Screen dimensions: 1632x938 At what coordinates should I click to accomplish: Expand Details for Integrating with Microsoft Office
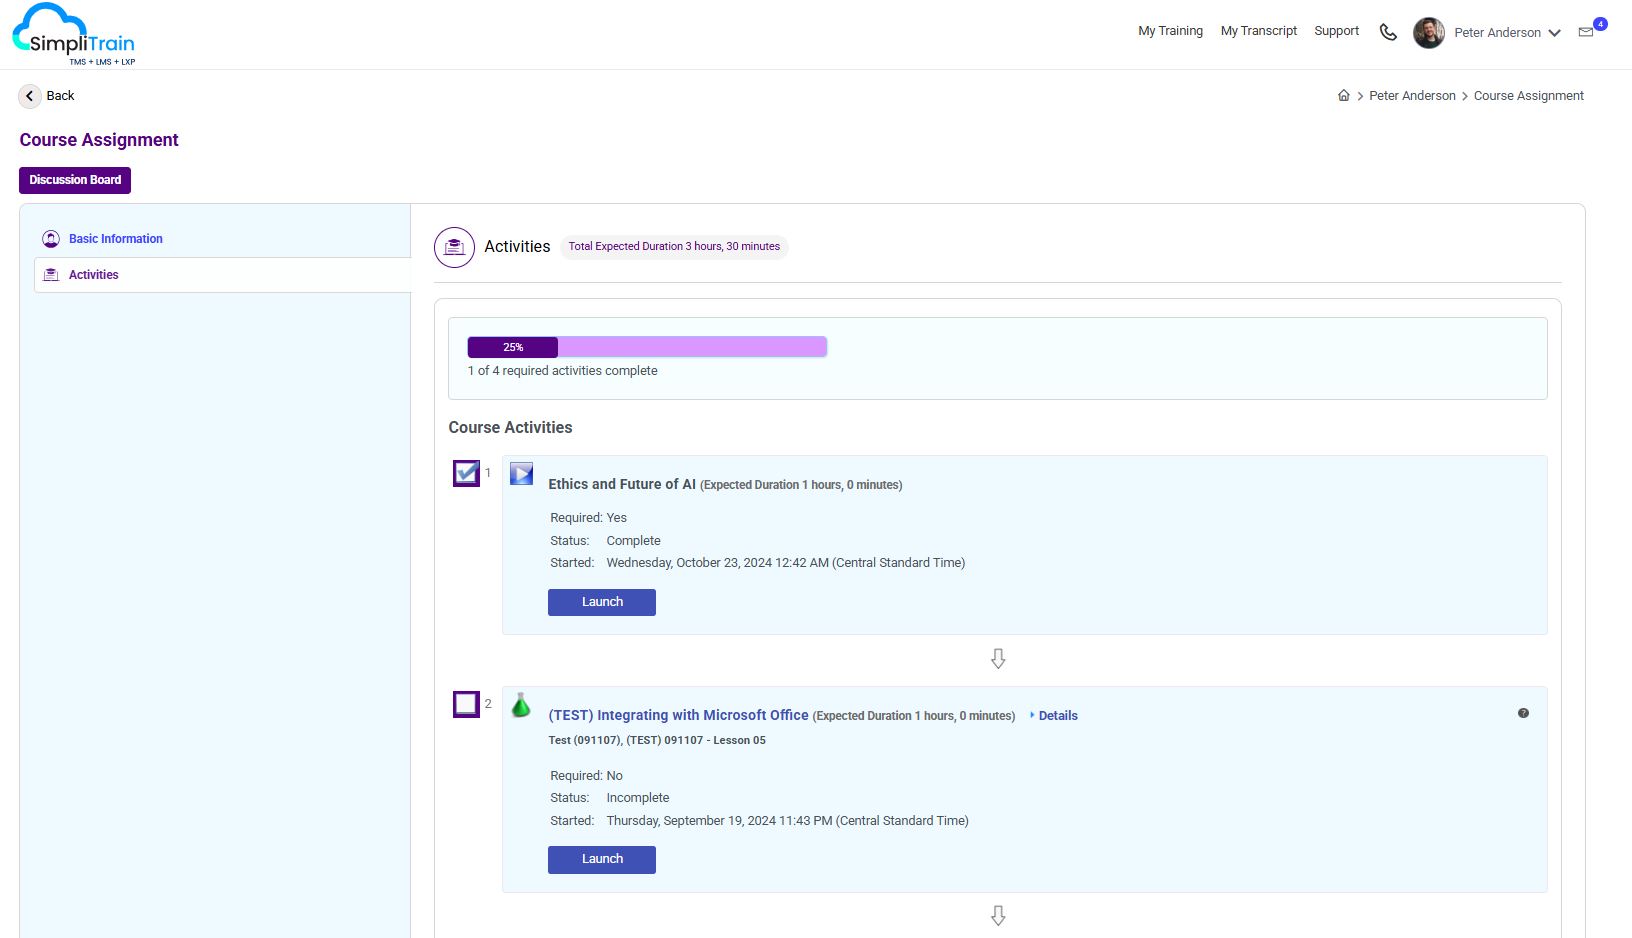(x=1057, y=716)
